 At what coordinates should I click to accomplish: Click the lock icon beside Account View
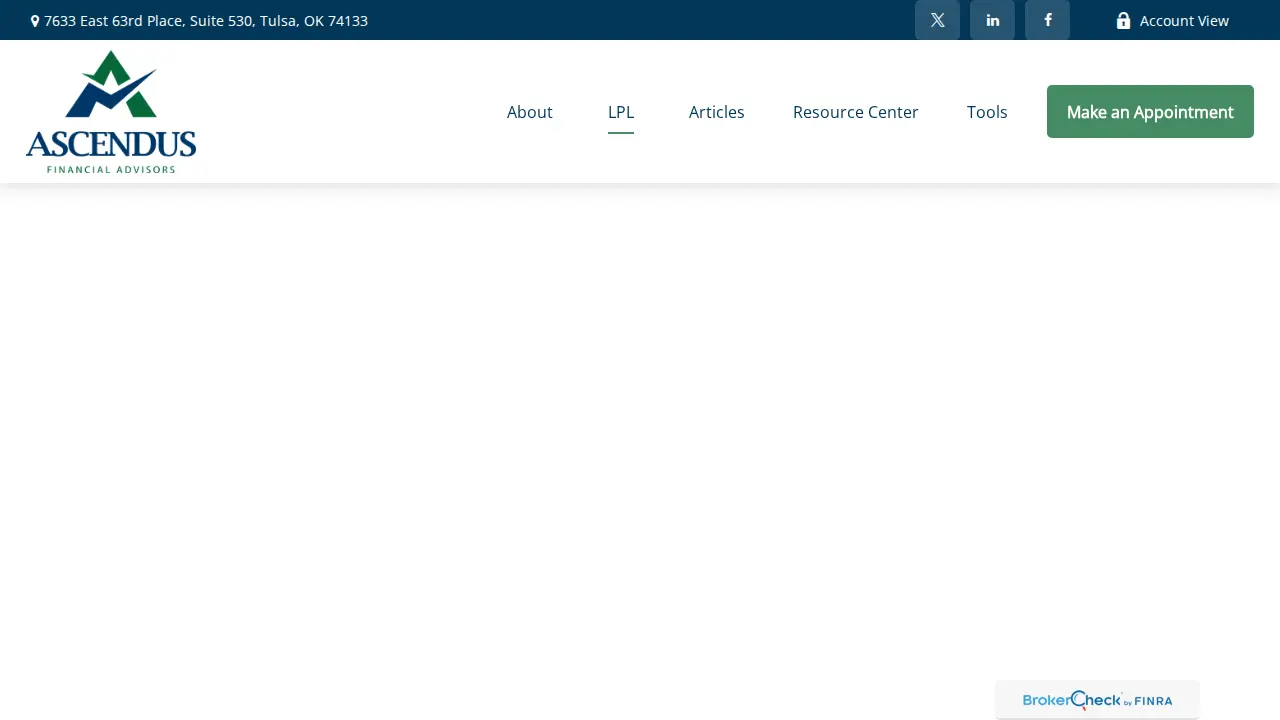pyautogui.click(x=1123, y=21)
